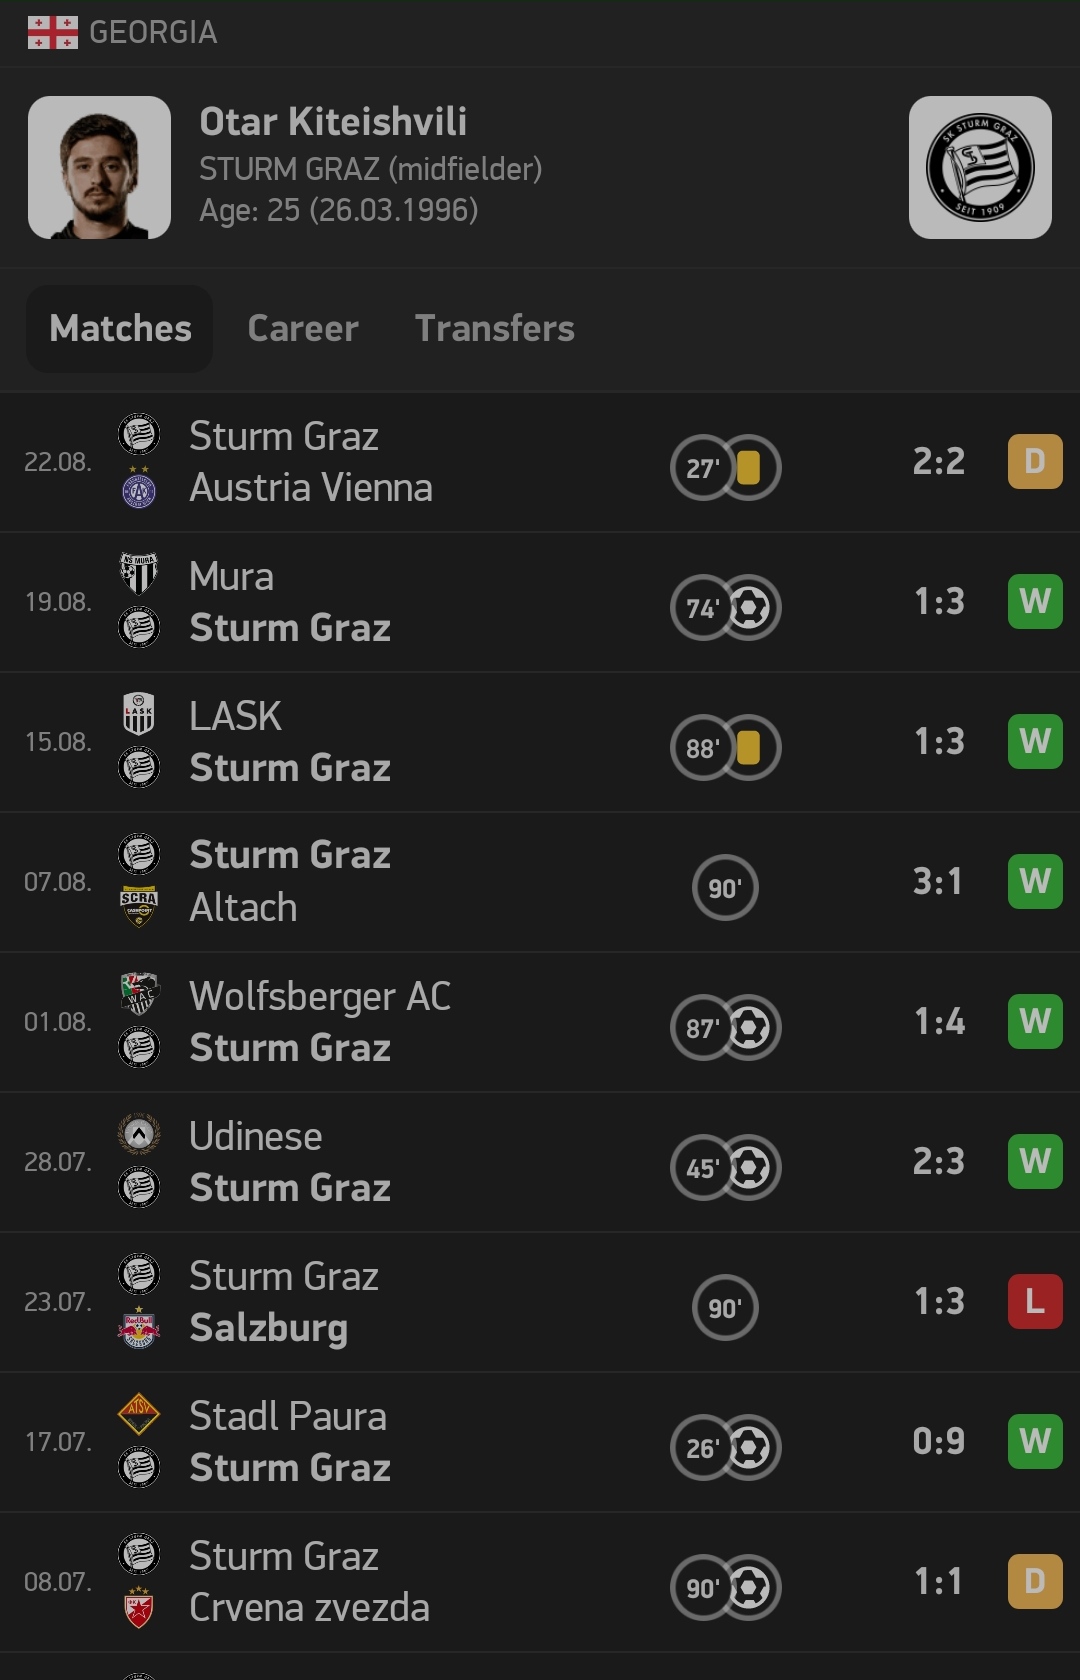Switch to the Career tab
This screenshot has height=1680, width=1080.
302,329
